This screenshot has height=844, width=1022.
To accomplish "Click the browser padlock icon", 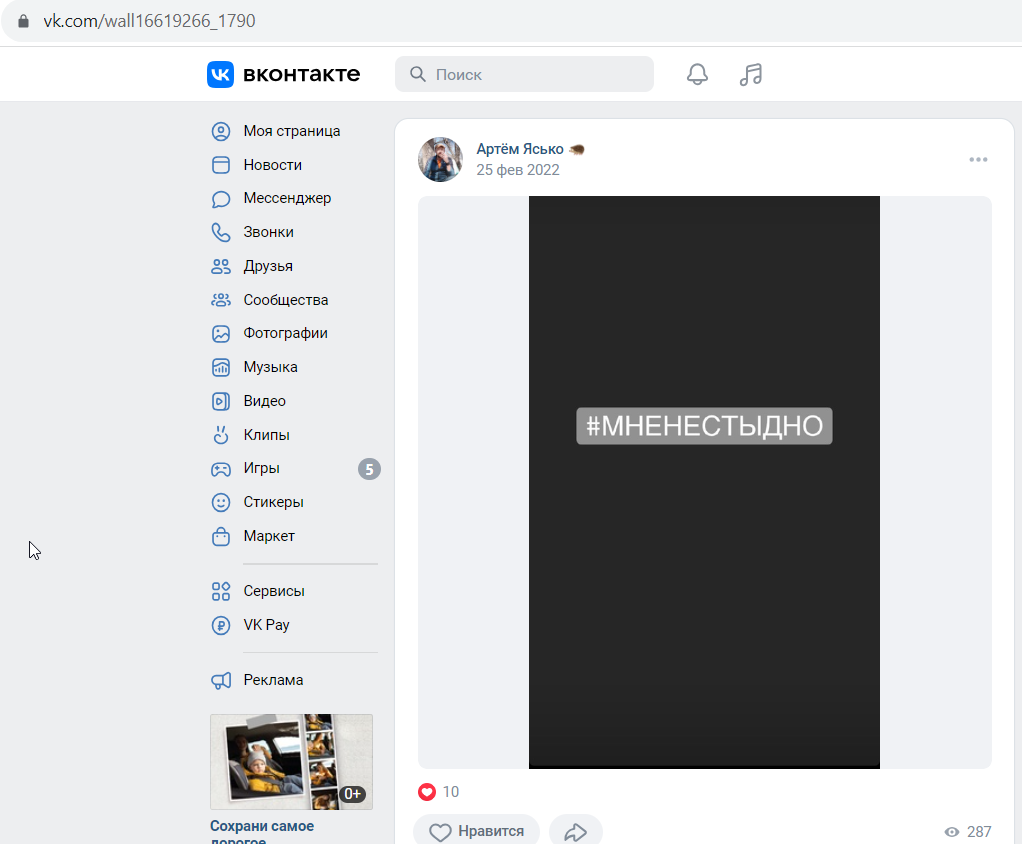I will pos(23,22).
